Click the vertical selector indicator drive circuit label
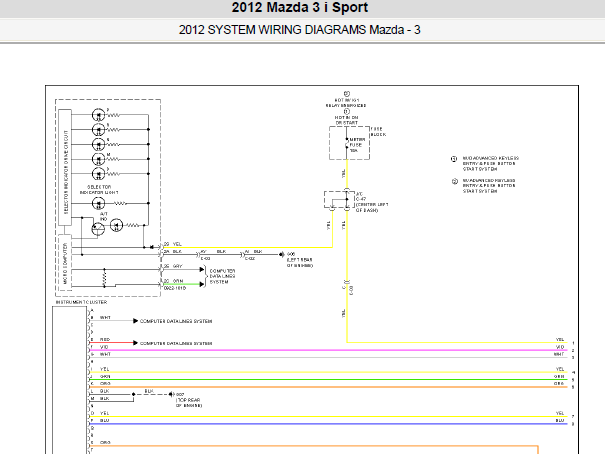Image resolution: width=605 pixels, height=454 pixels. (x=65, y=172)
